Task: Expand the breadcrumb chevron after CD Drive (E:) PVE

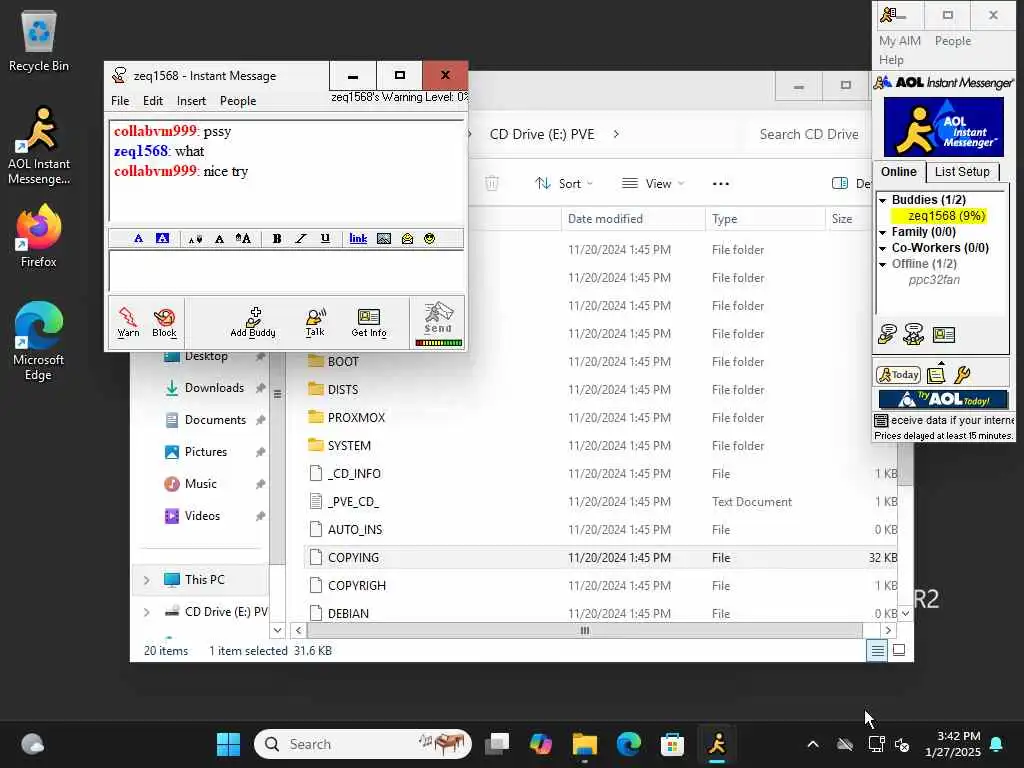Action: coord(616,134)
